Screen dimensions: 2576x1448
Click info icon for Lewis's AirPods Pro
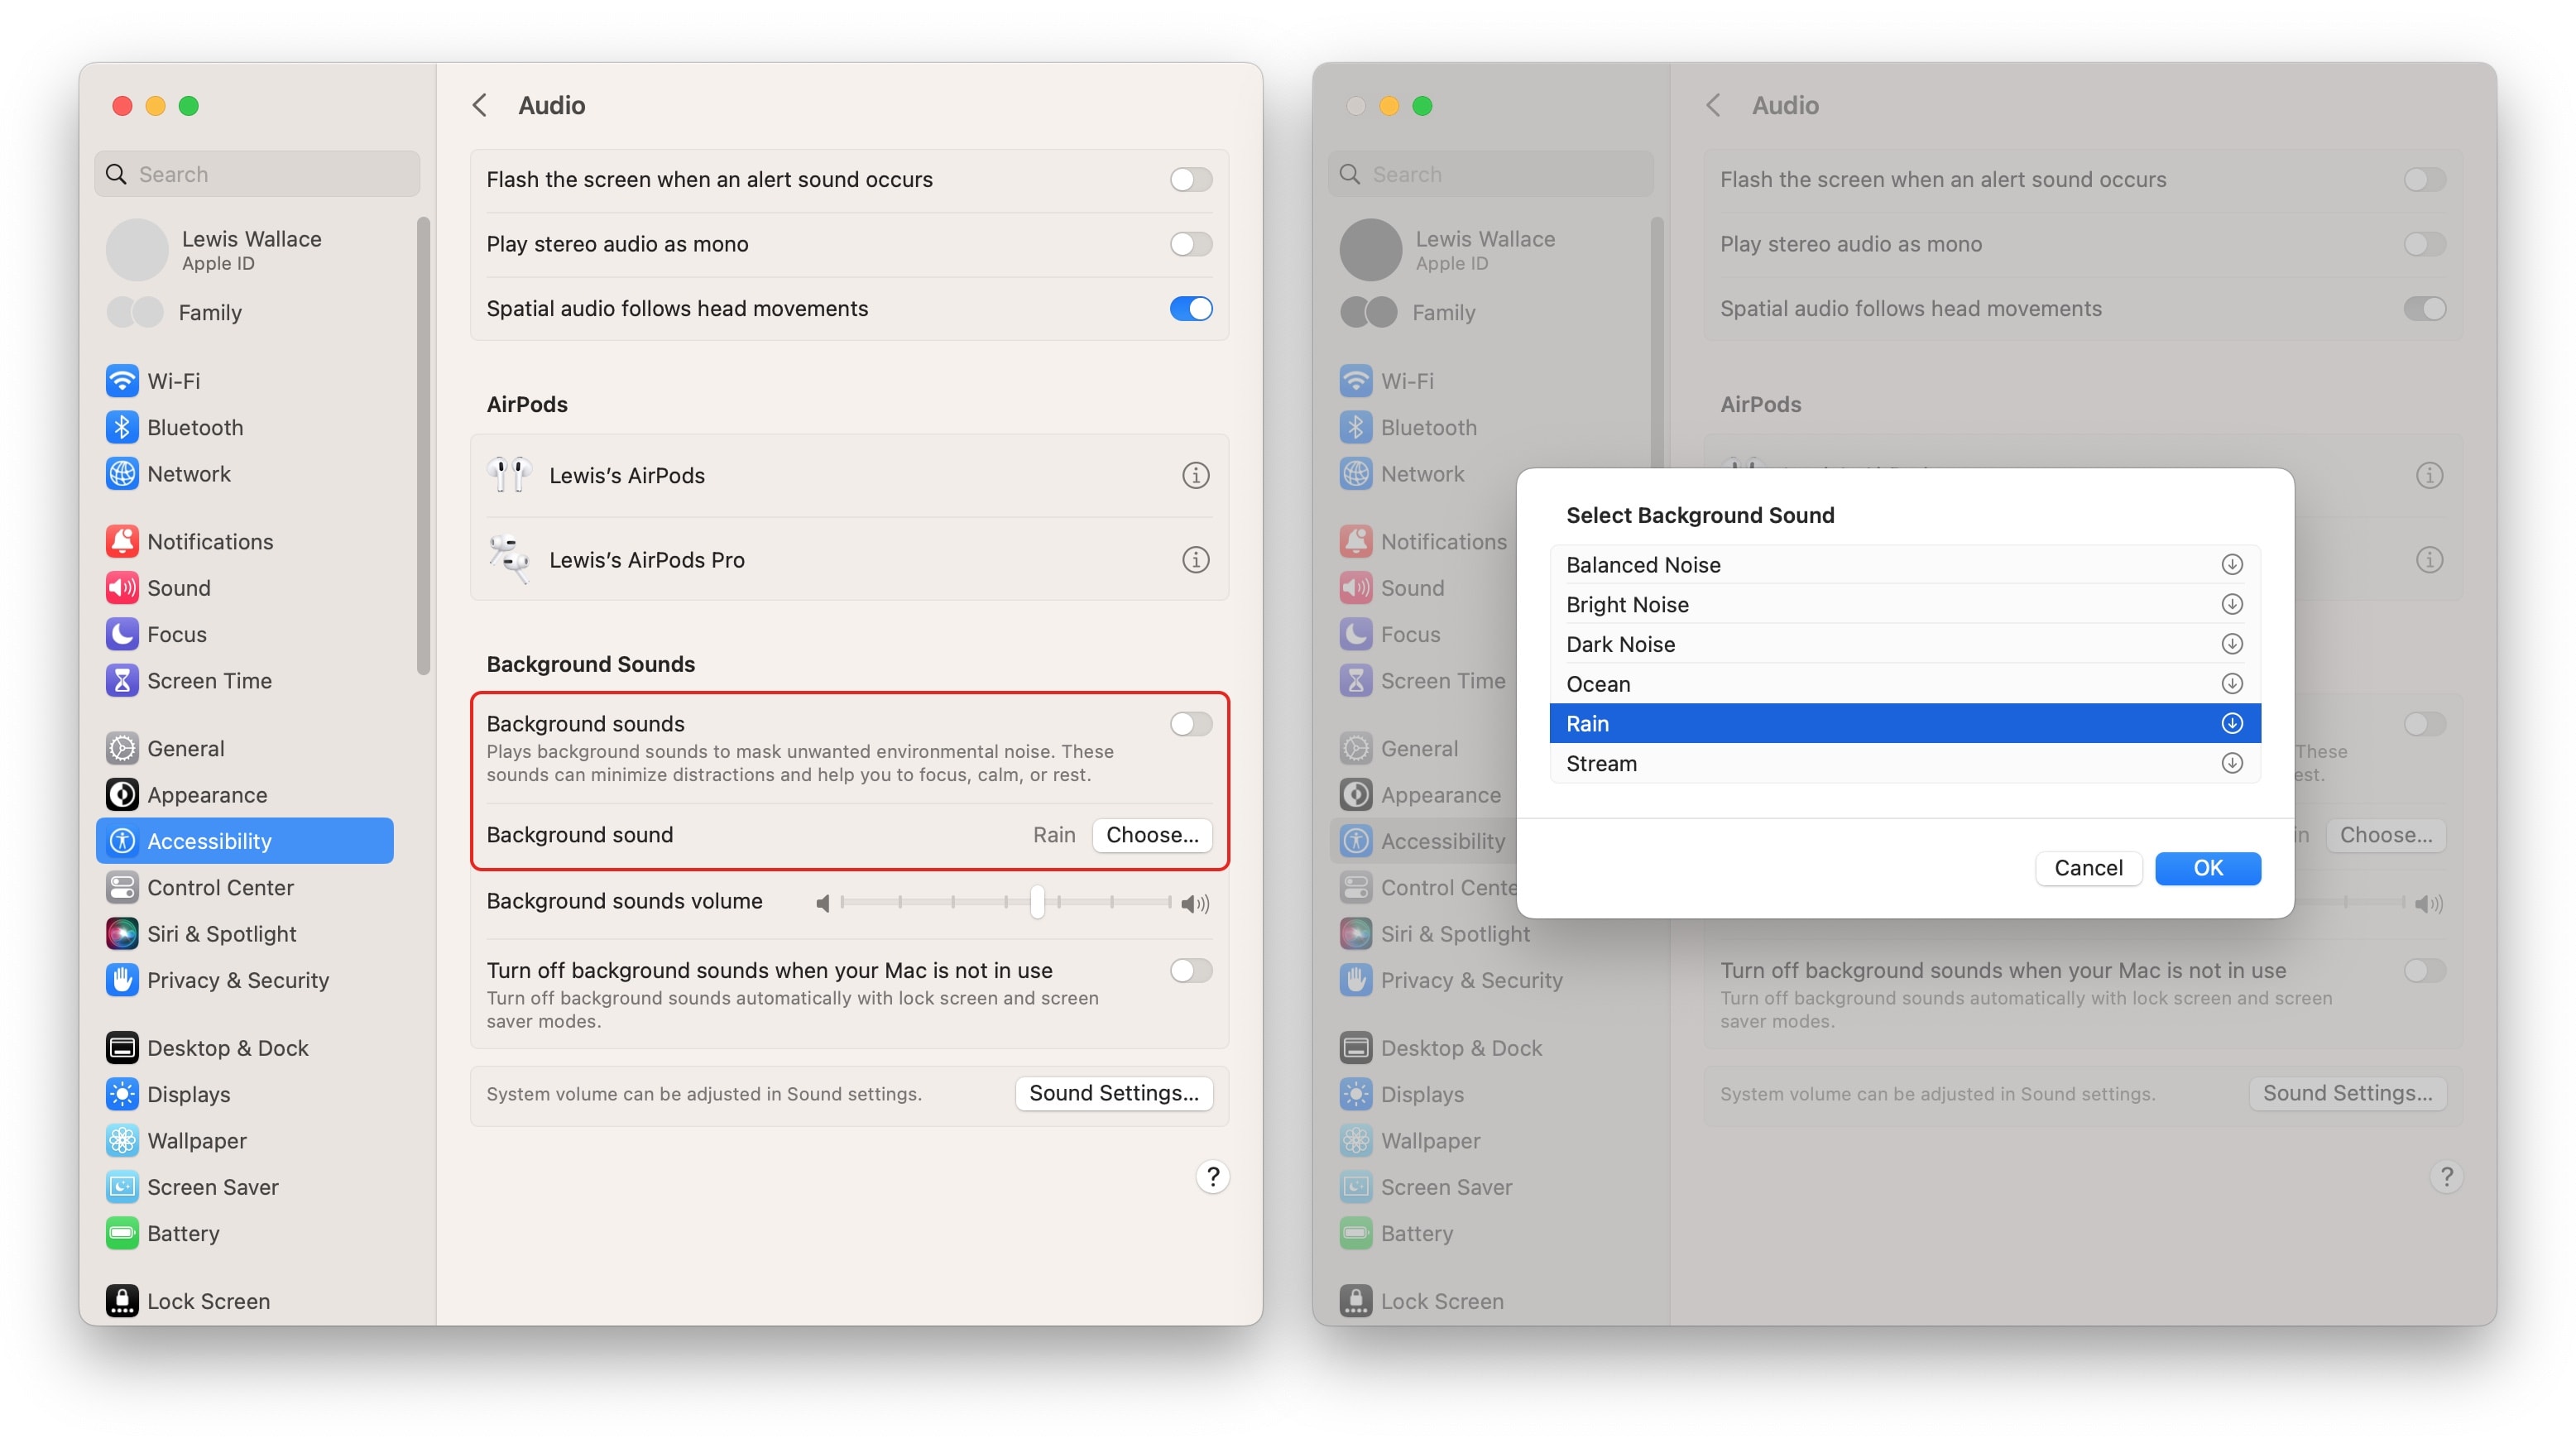point(1195,560)
